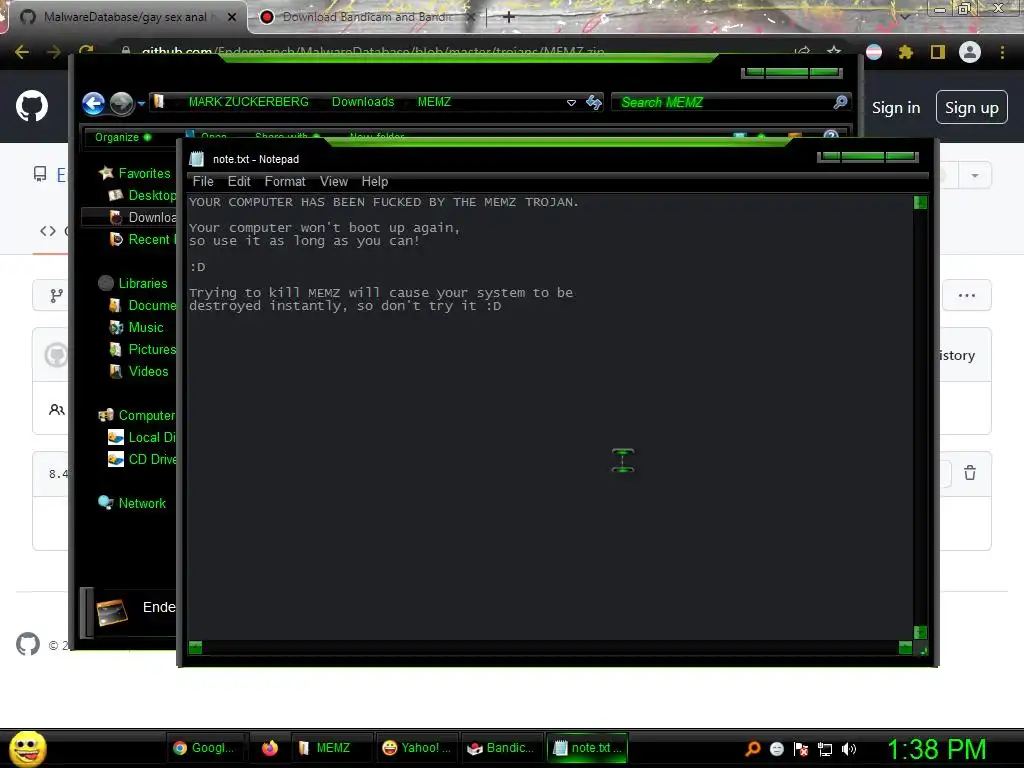Image resolution: width=1024 pixels, height=768 pixels.
Task: Open the File menu in Notepad
Action: click(203, 182)
